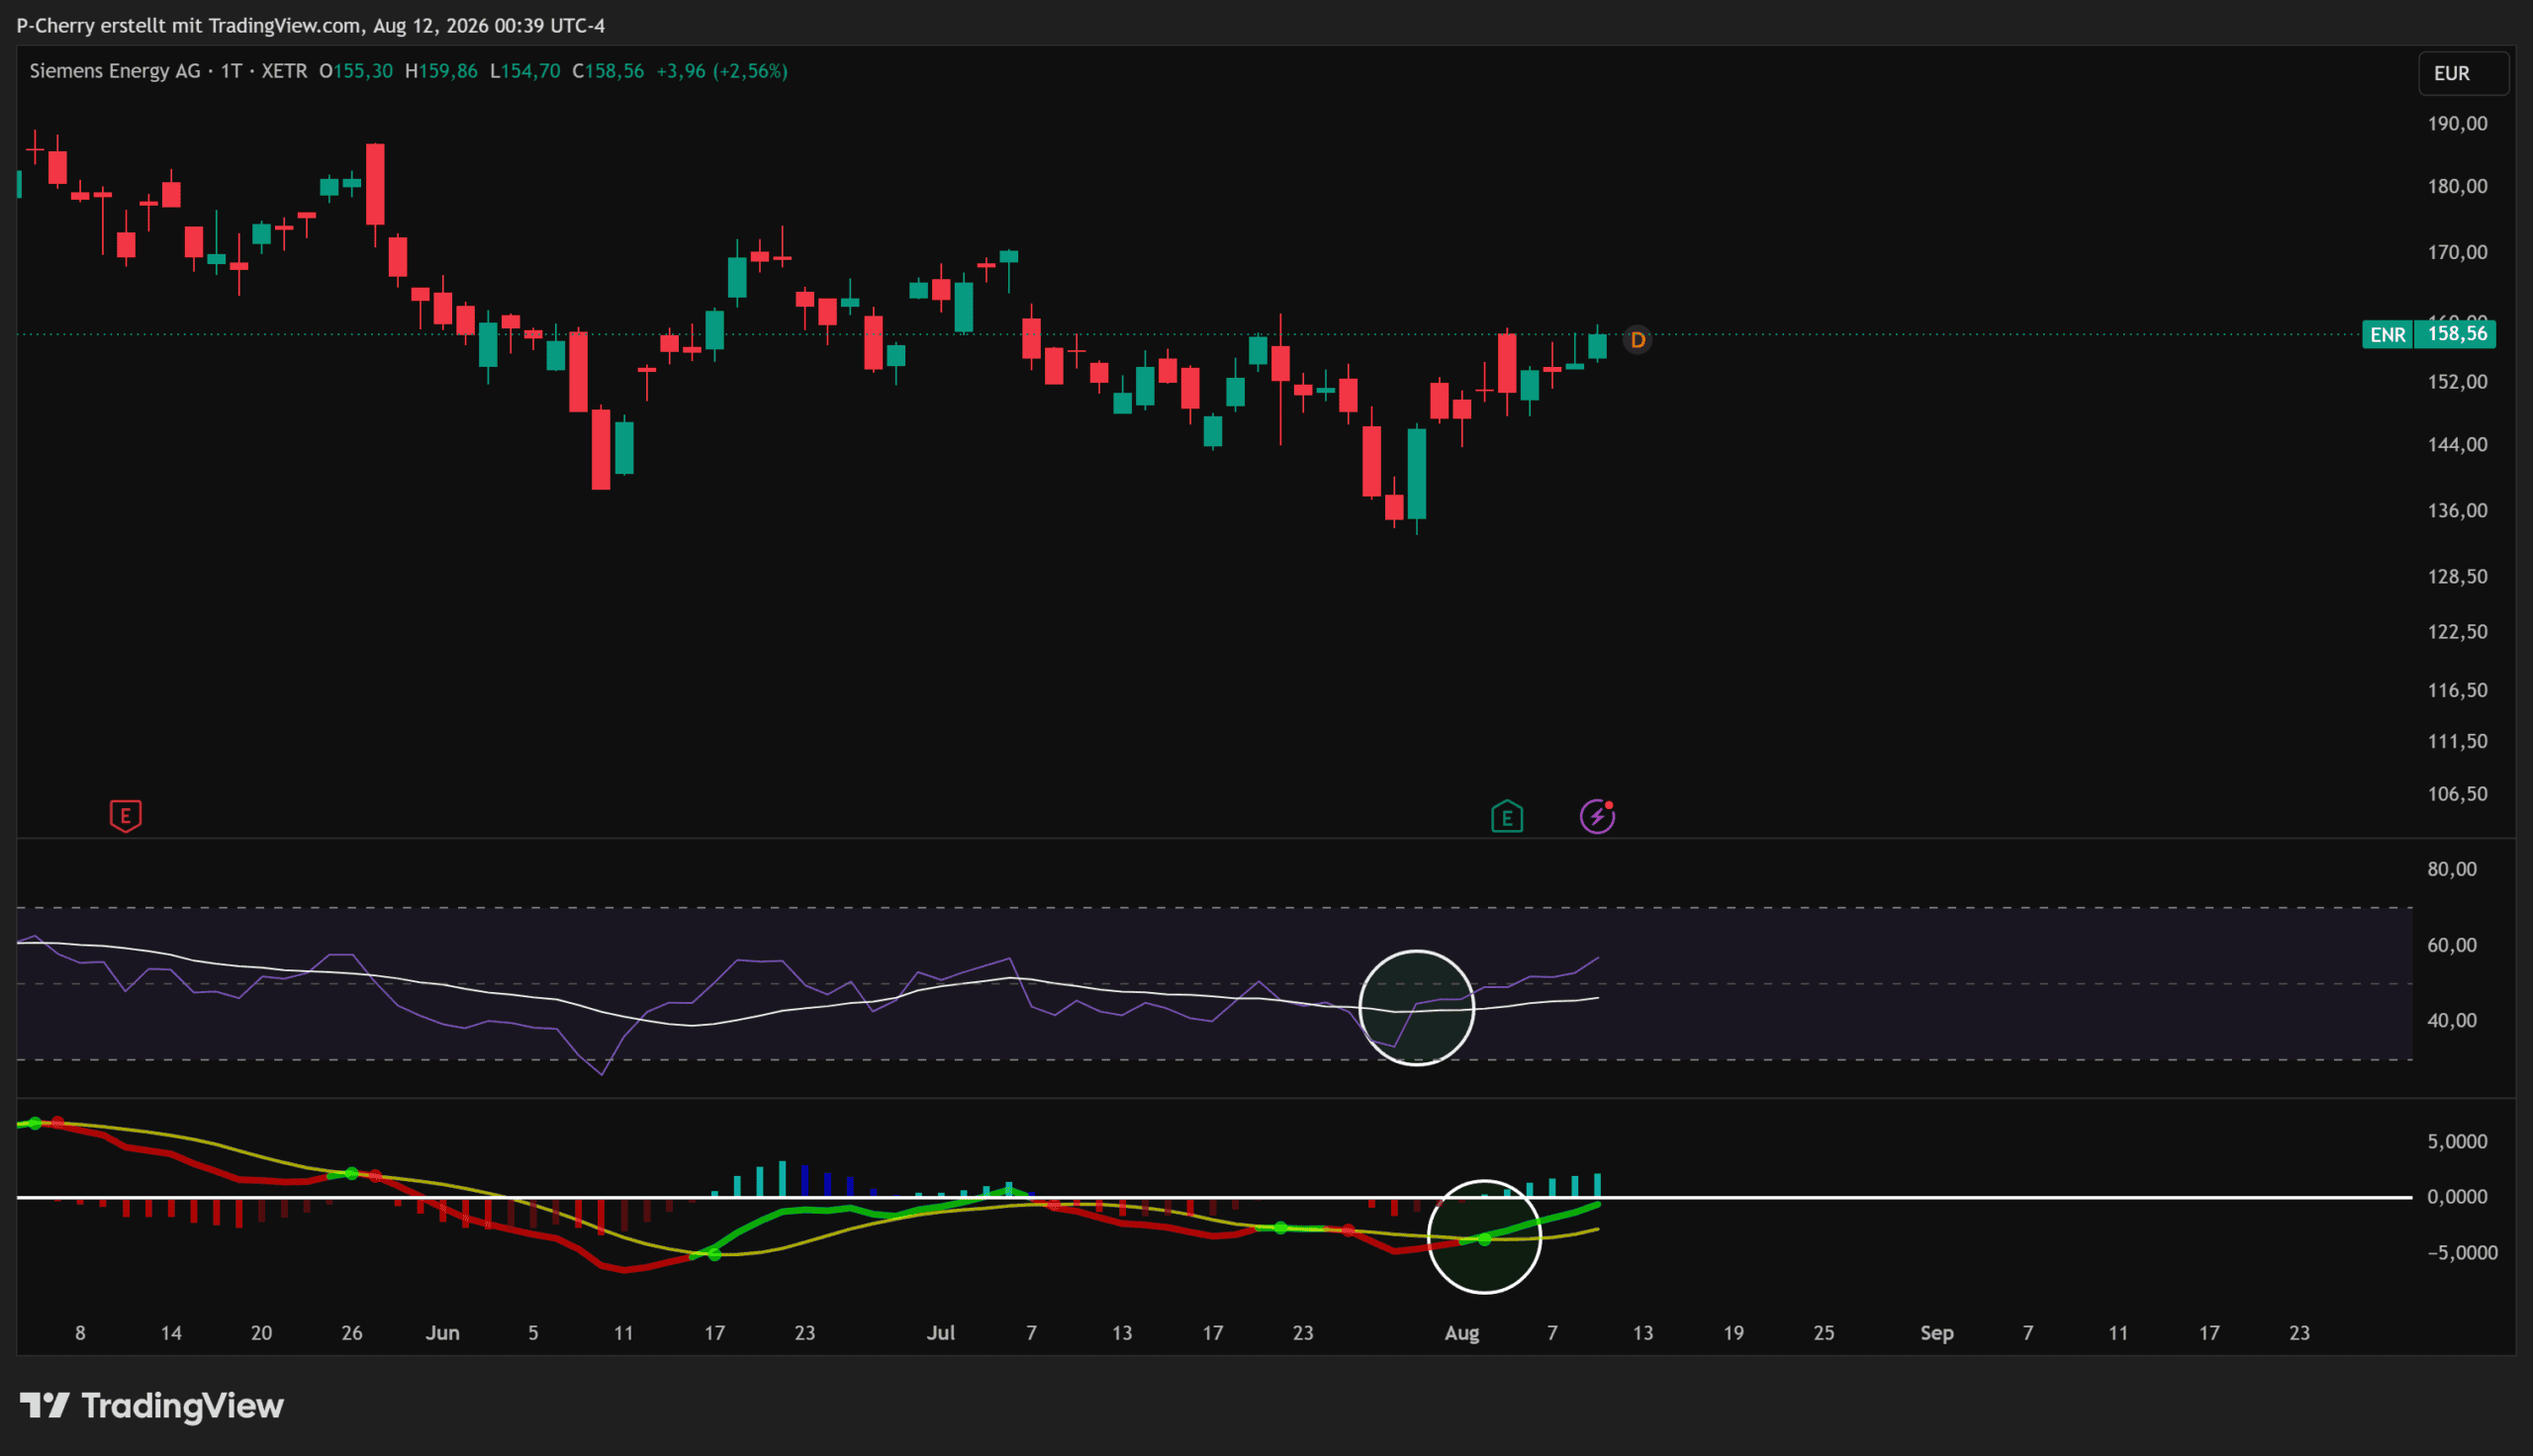Click the 170,00 price axis label
The image size is (2533, 1456).
(2457, 252)
